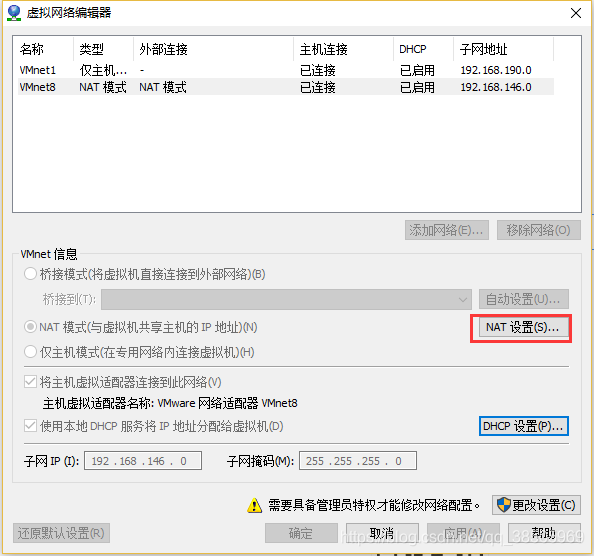Viewport: 594px width, 556px height.
Task: Select the VMnet8 row
Action: (x=286, y=87)
